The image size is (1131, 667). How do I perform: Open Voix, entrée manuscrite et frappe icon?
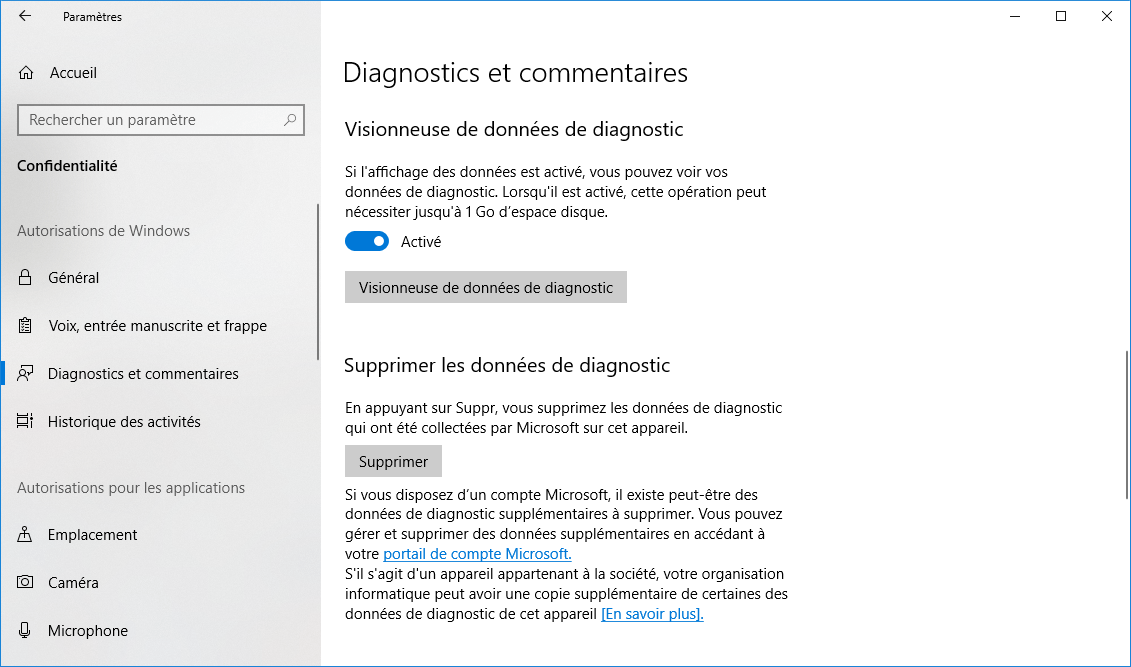[x=25, y=326]
